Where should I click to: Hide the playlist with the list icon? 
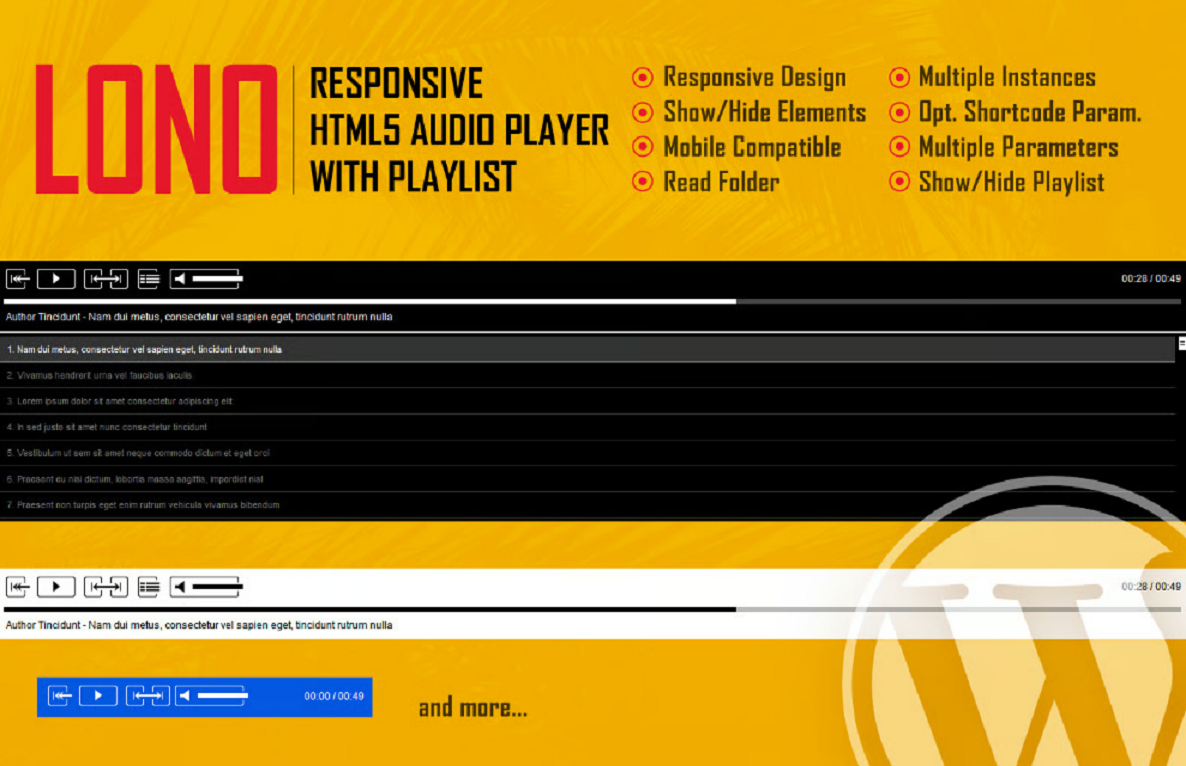[x=148, y=279]
